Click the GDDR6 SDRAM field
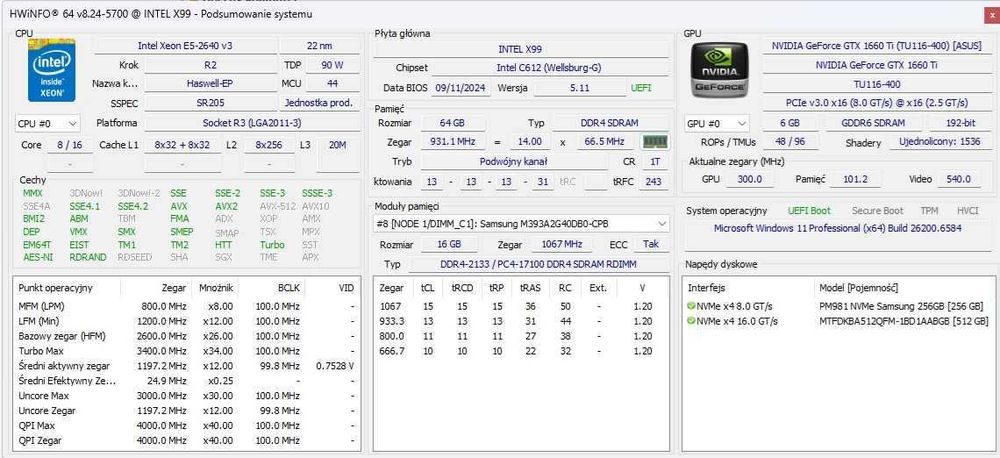This screenshot has height=458, width=1000. click(x=873, y=123)
